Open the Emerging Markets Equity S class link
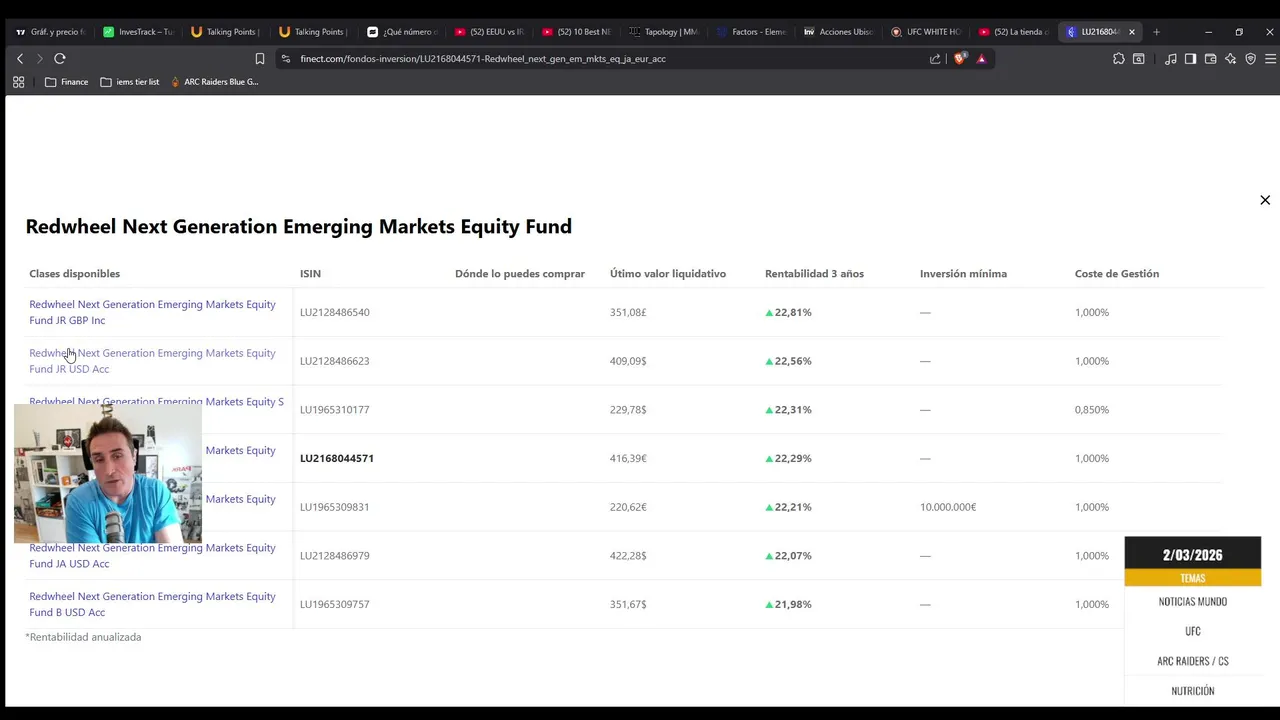Screen dimensions: 1280x720 (x=156, y=402)
